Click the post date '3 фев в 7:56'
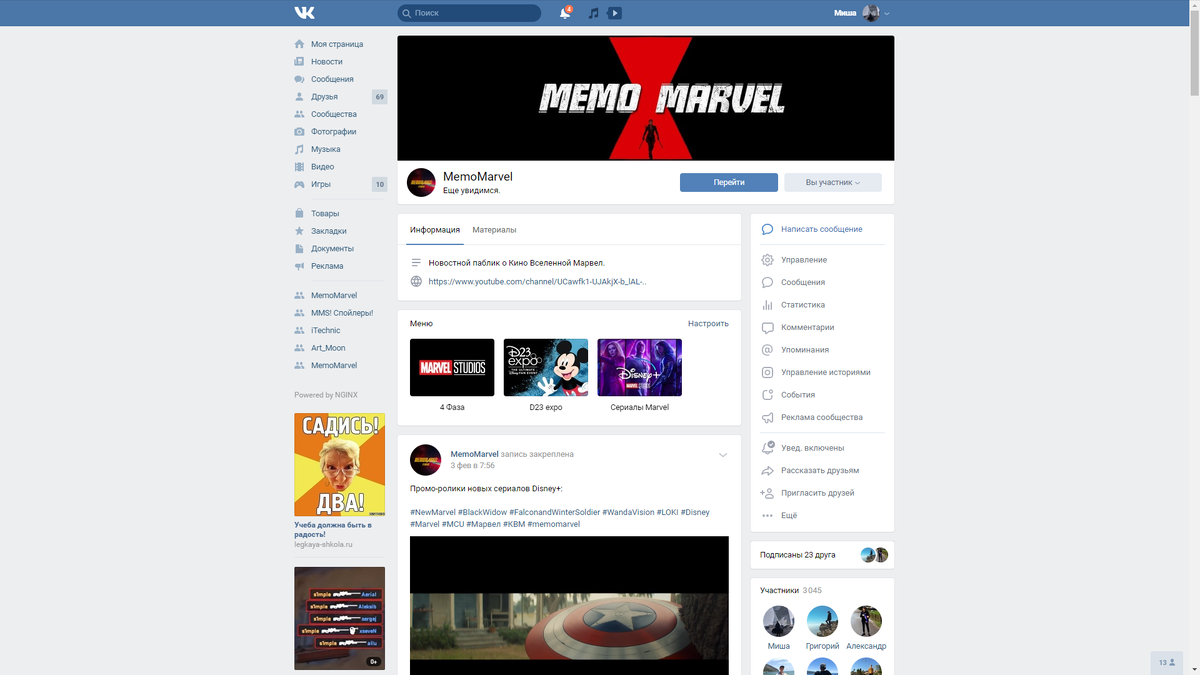1200x675 pixels. click(x=473, y=466)
